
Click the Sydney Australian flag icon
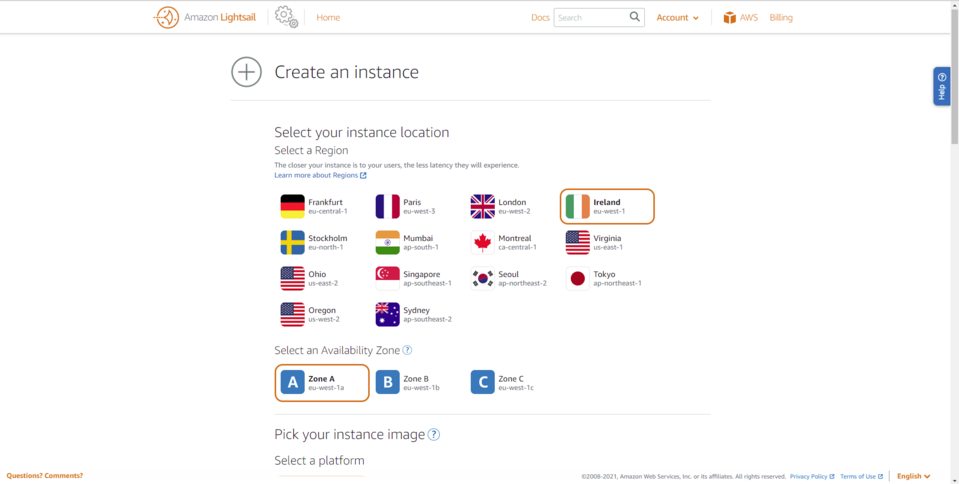[x=387, y=315]
